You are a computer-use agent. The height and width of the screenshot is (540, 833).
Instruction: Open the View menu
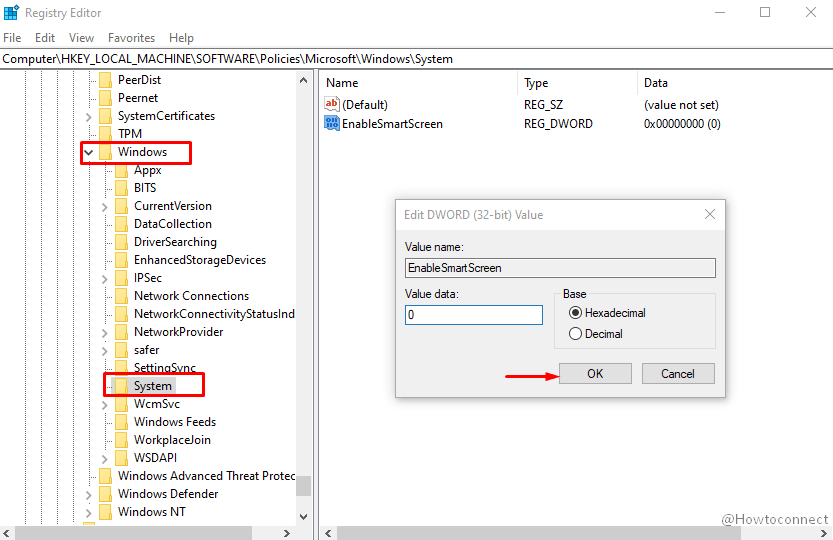pyautogui.click(x=81, y=38)
